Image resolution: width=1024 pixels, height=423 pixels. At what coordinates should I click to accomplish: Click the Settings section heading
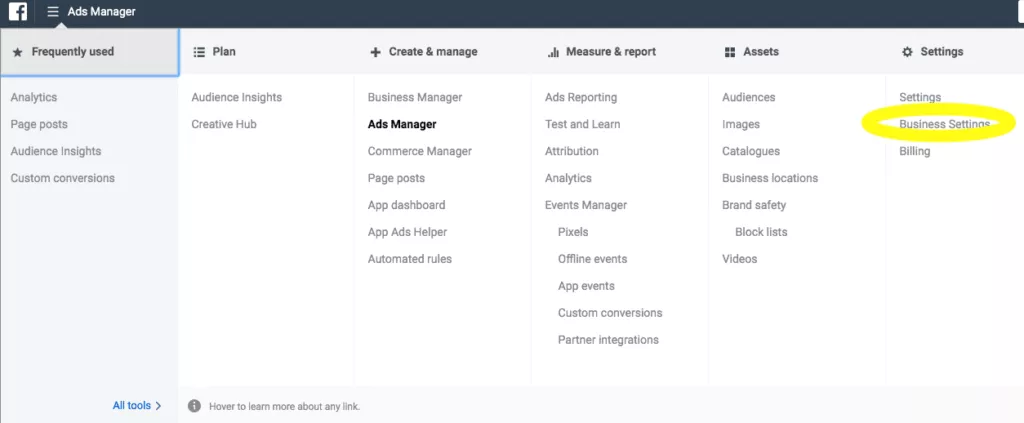click(942, 52)
